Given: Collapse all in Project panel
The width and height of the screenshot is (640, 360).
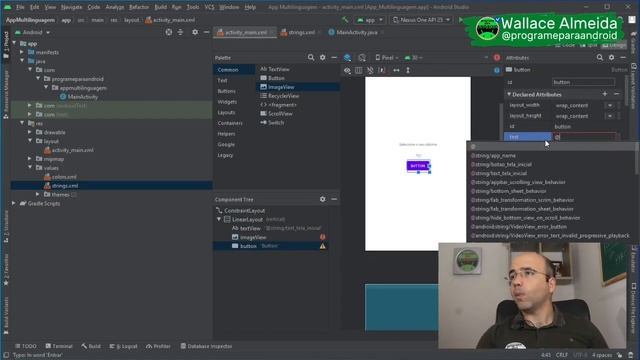Looking at the screenshot, I should (180, 32).
